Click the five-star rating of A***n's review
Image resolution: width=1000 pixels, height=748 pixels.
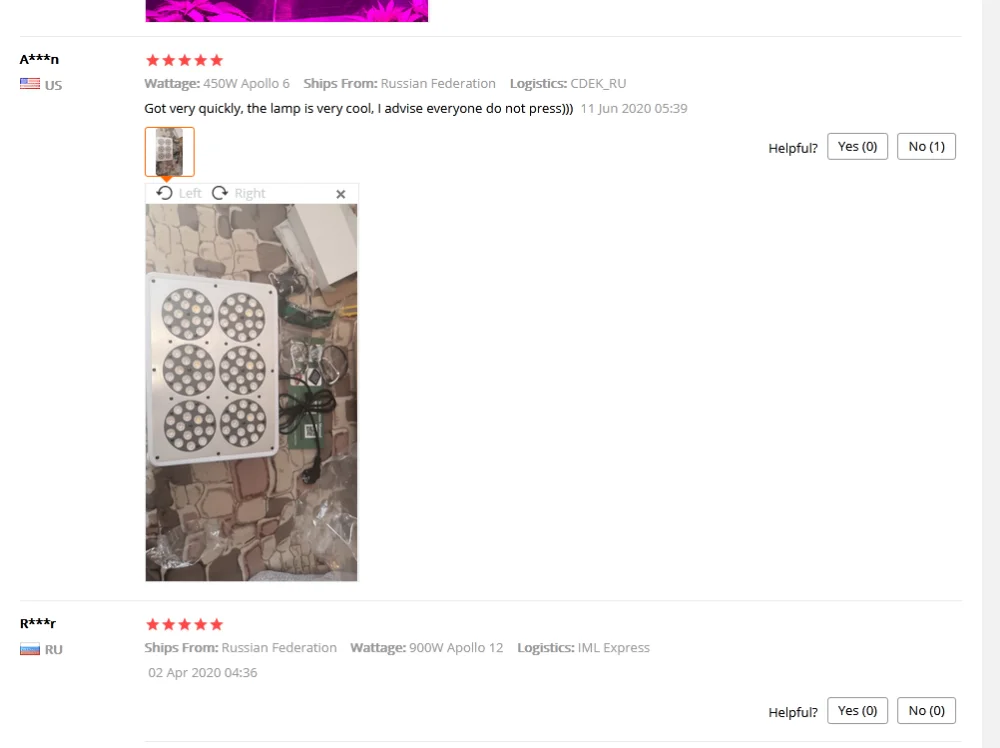coord(184,61)
